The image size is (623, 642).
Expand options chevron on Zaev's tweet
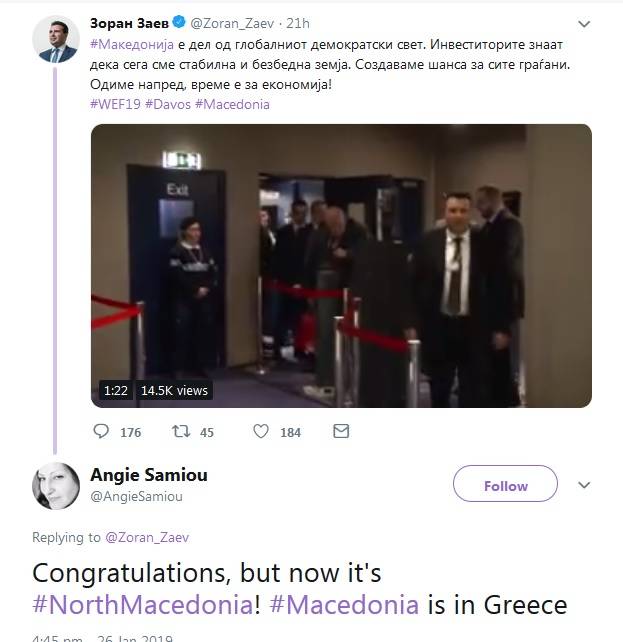coord(584,24)
